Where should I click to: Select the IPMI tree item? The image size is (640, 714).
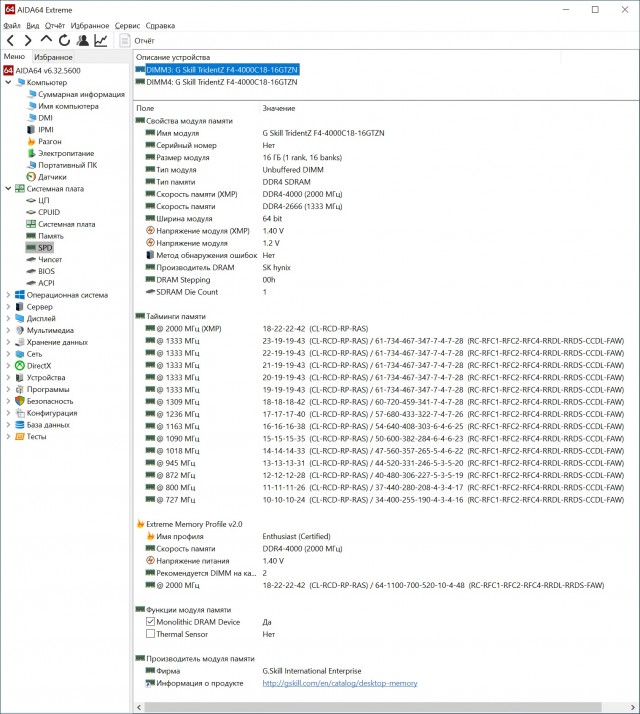click(41, 130)
